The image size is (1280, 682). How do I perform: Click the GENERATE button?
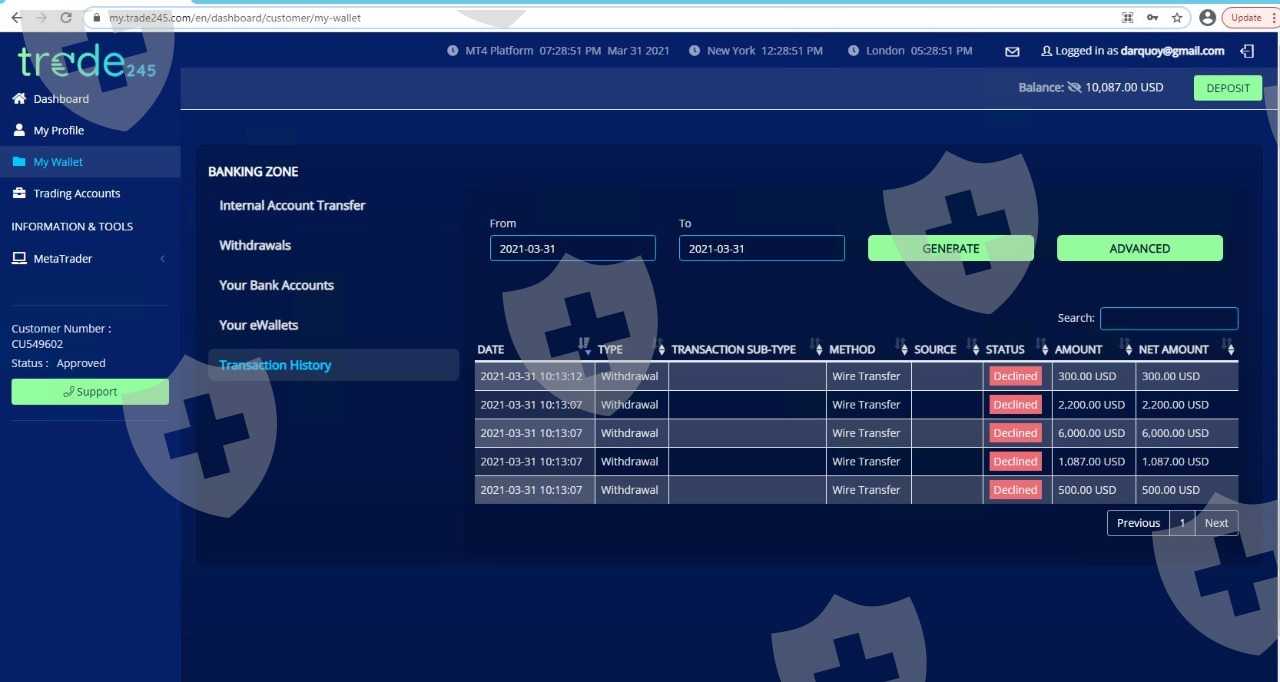tap(951, 248)
